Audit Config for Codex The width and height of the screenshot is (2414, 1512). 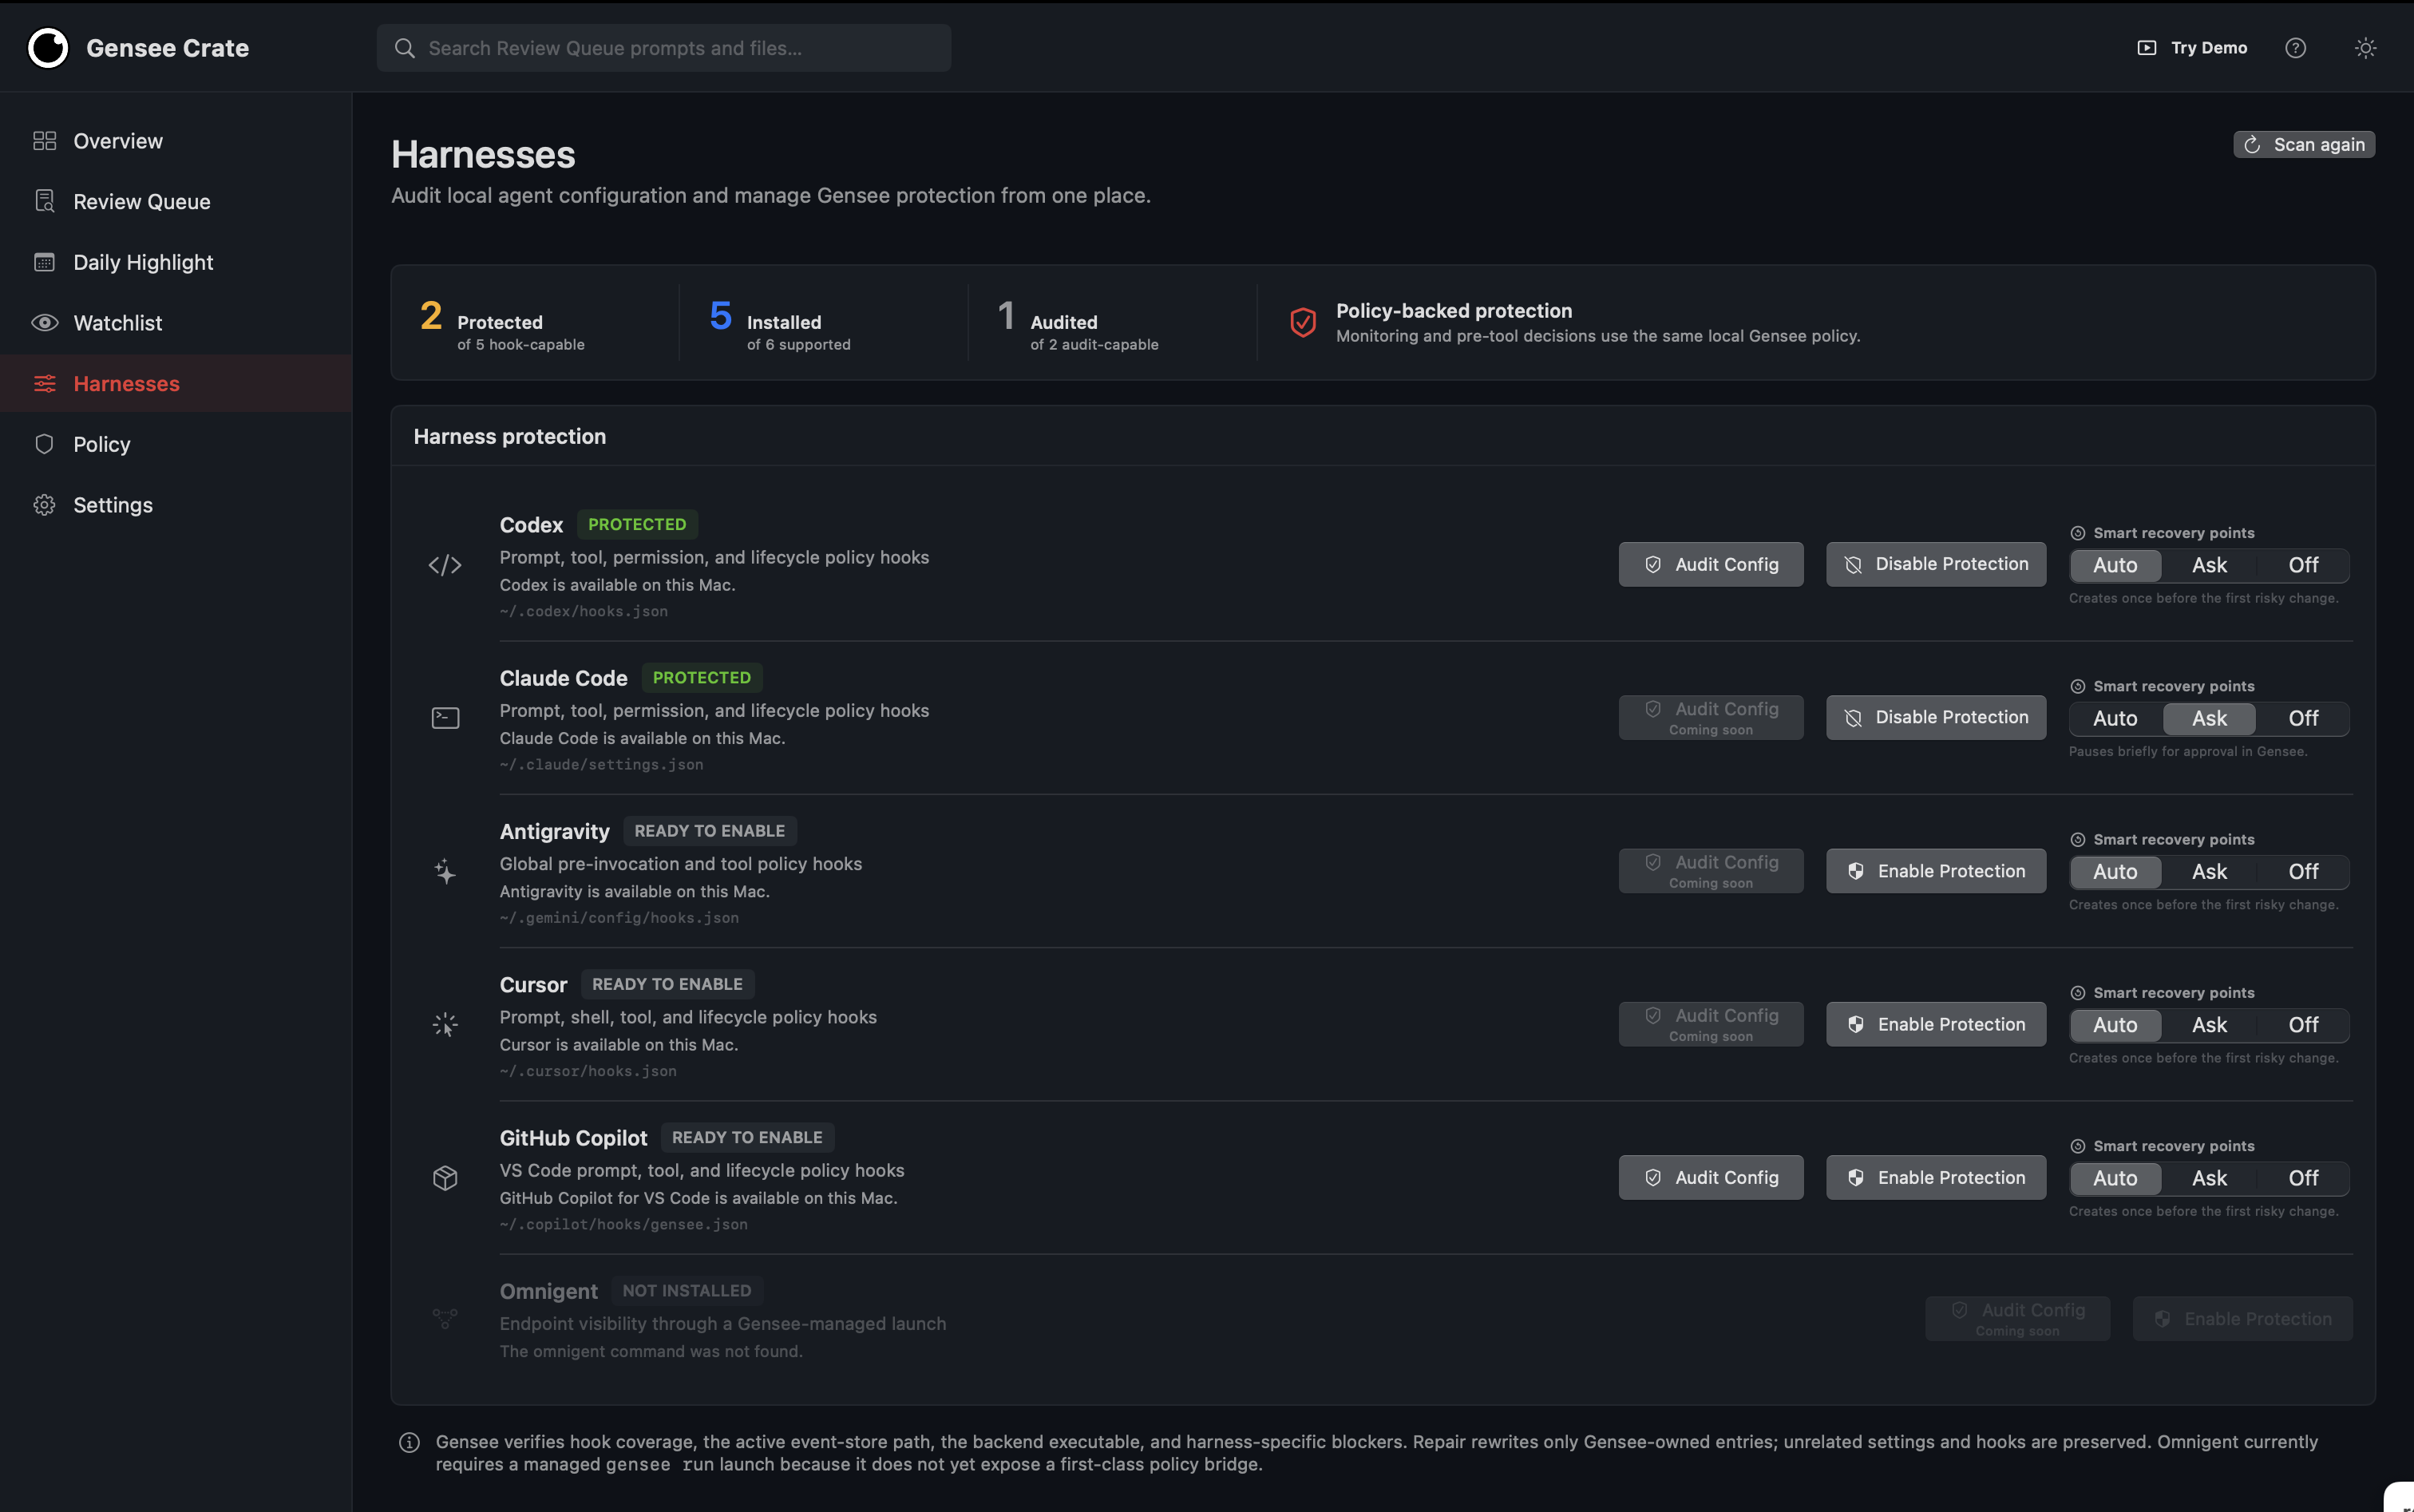tap(1711, 564)
